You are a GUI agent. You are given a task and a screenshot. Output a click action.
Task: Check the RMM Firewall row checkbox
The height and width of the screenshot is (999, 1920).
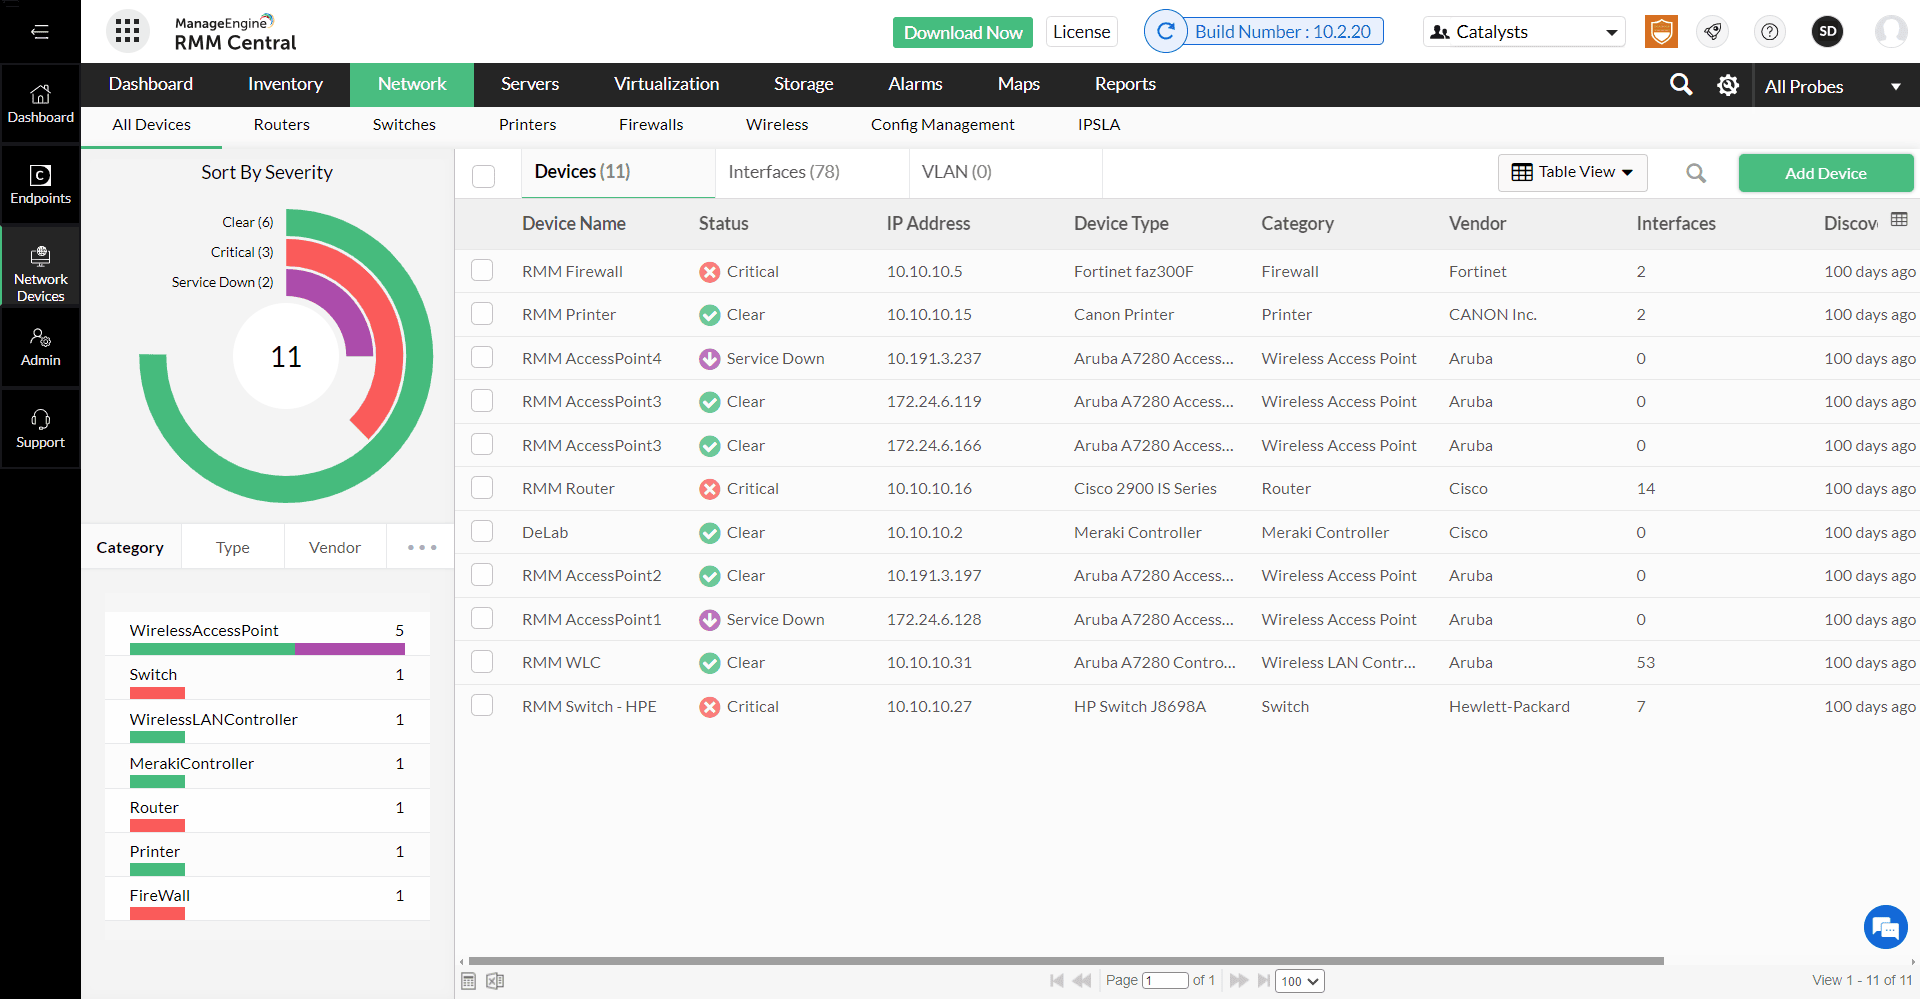click(x=482, y=270)
